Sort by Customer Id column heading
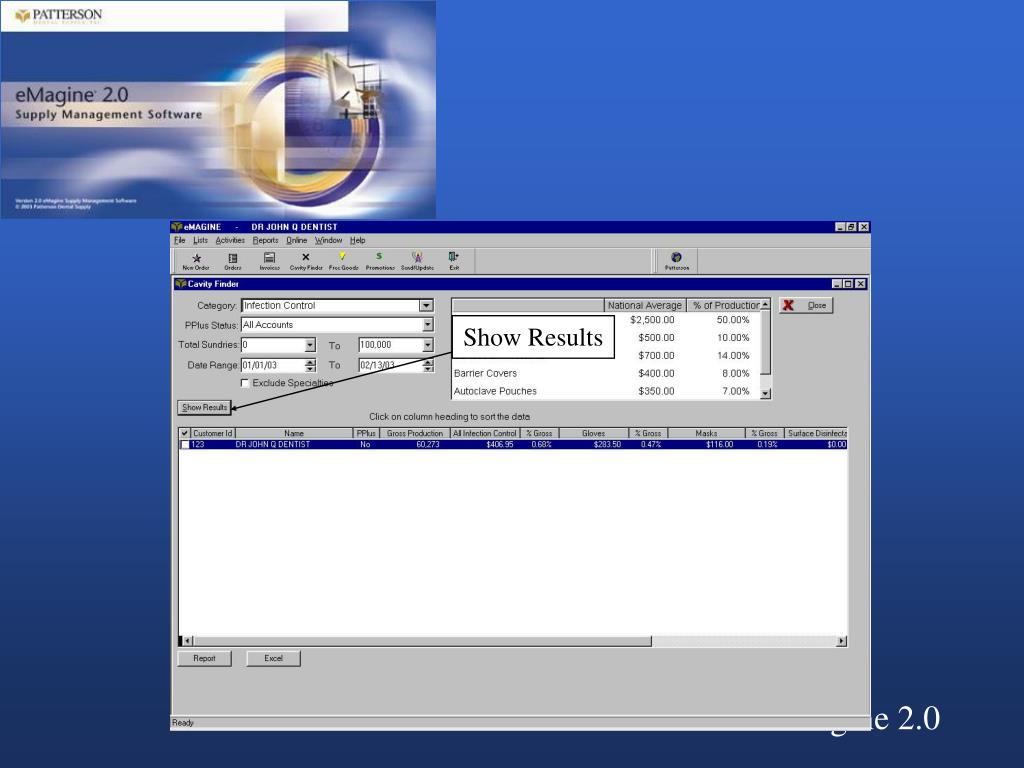Viewport: 1024px width, 768px height. (x=213, y=433)
